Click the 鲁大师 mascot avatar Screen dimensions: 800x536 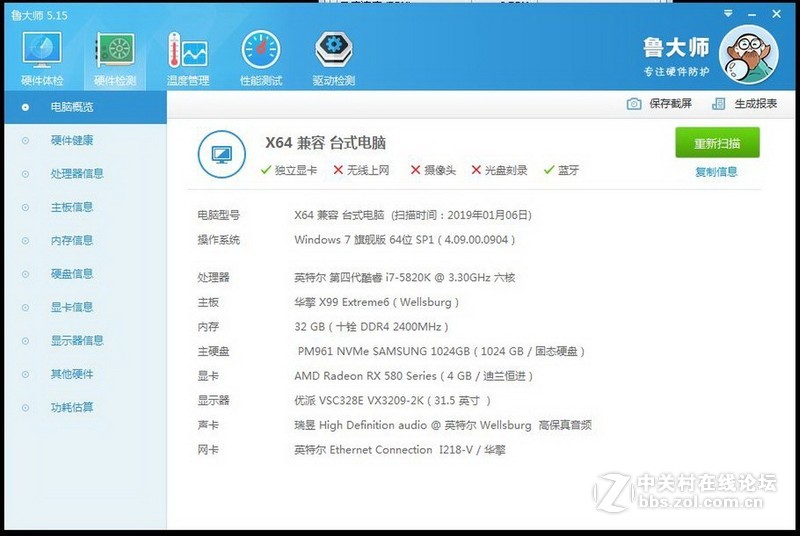pos(748,54)
